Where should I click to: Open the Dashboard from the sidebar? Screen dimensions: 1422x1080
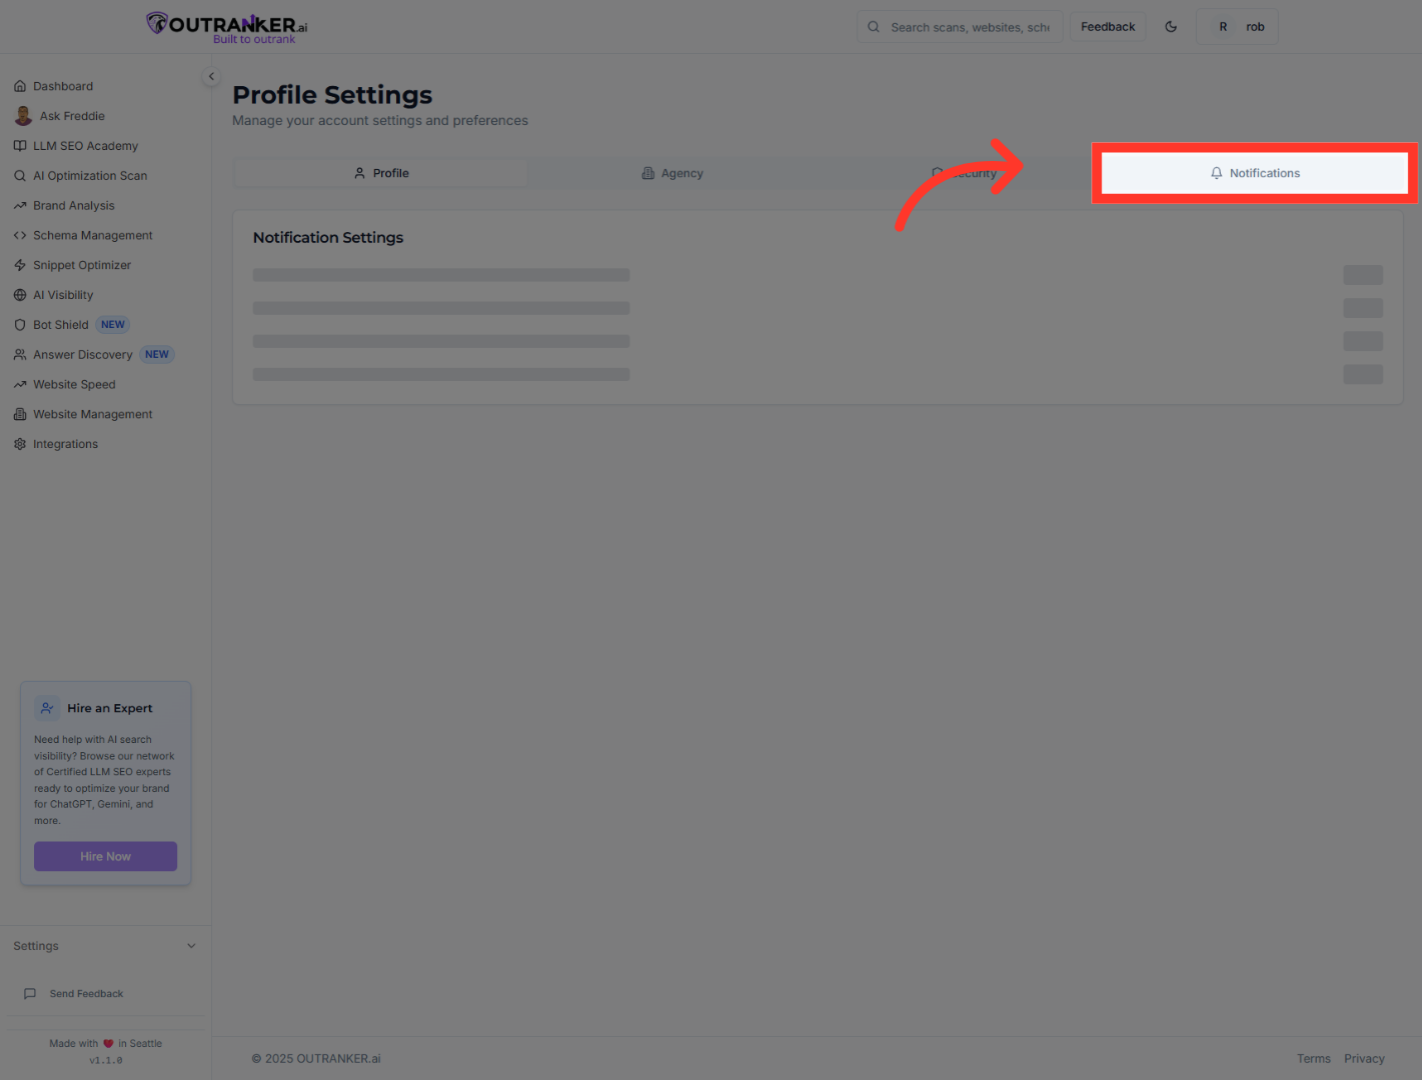click(64, 86)
